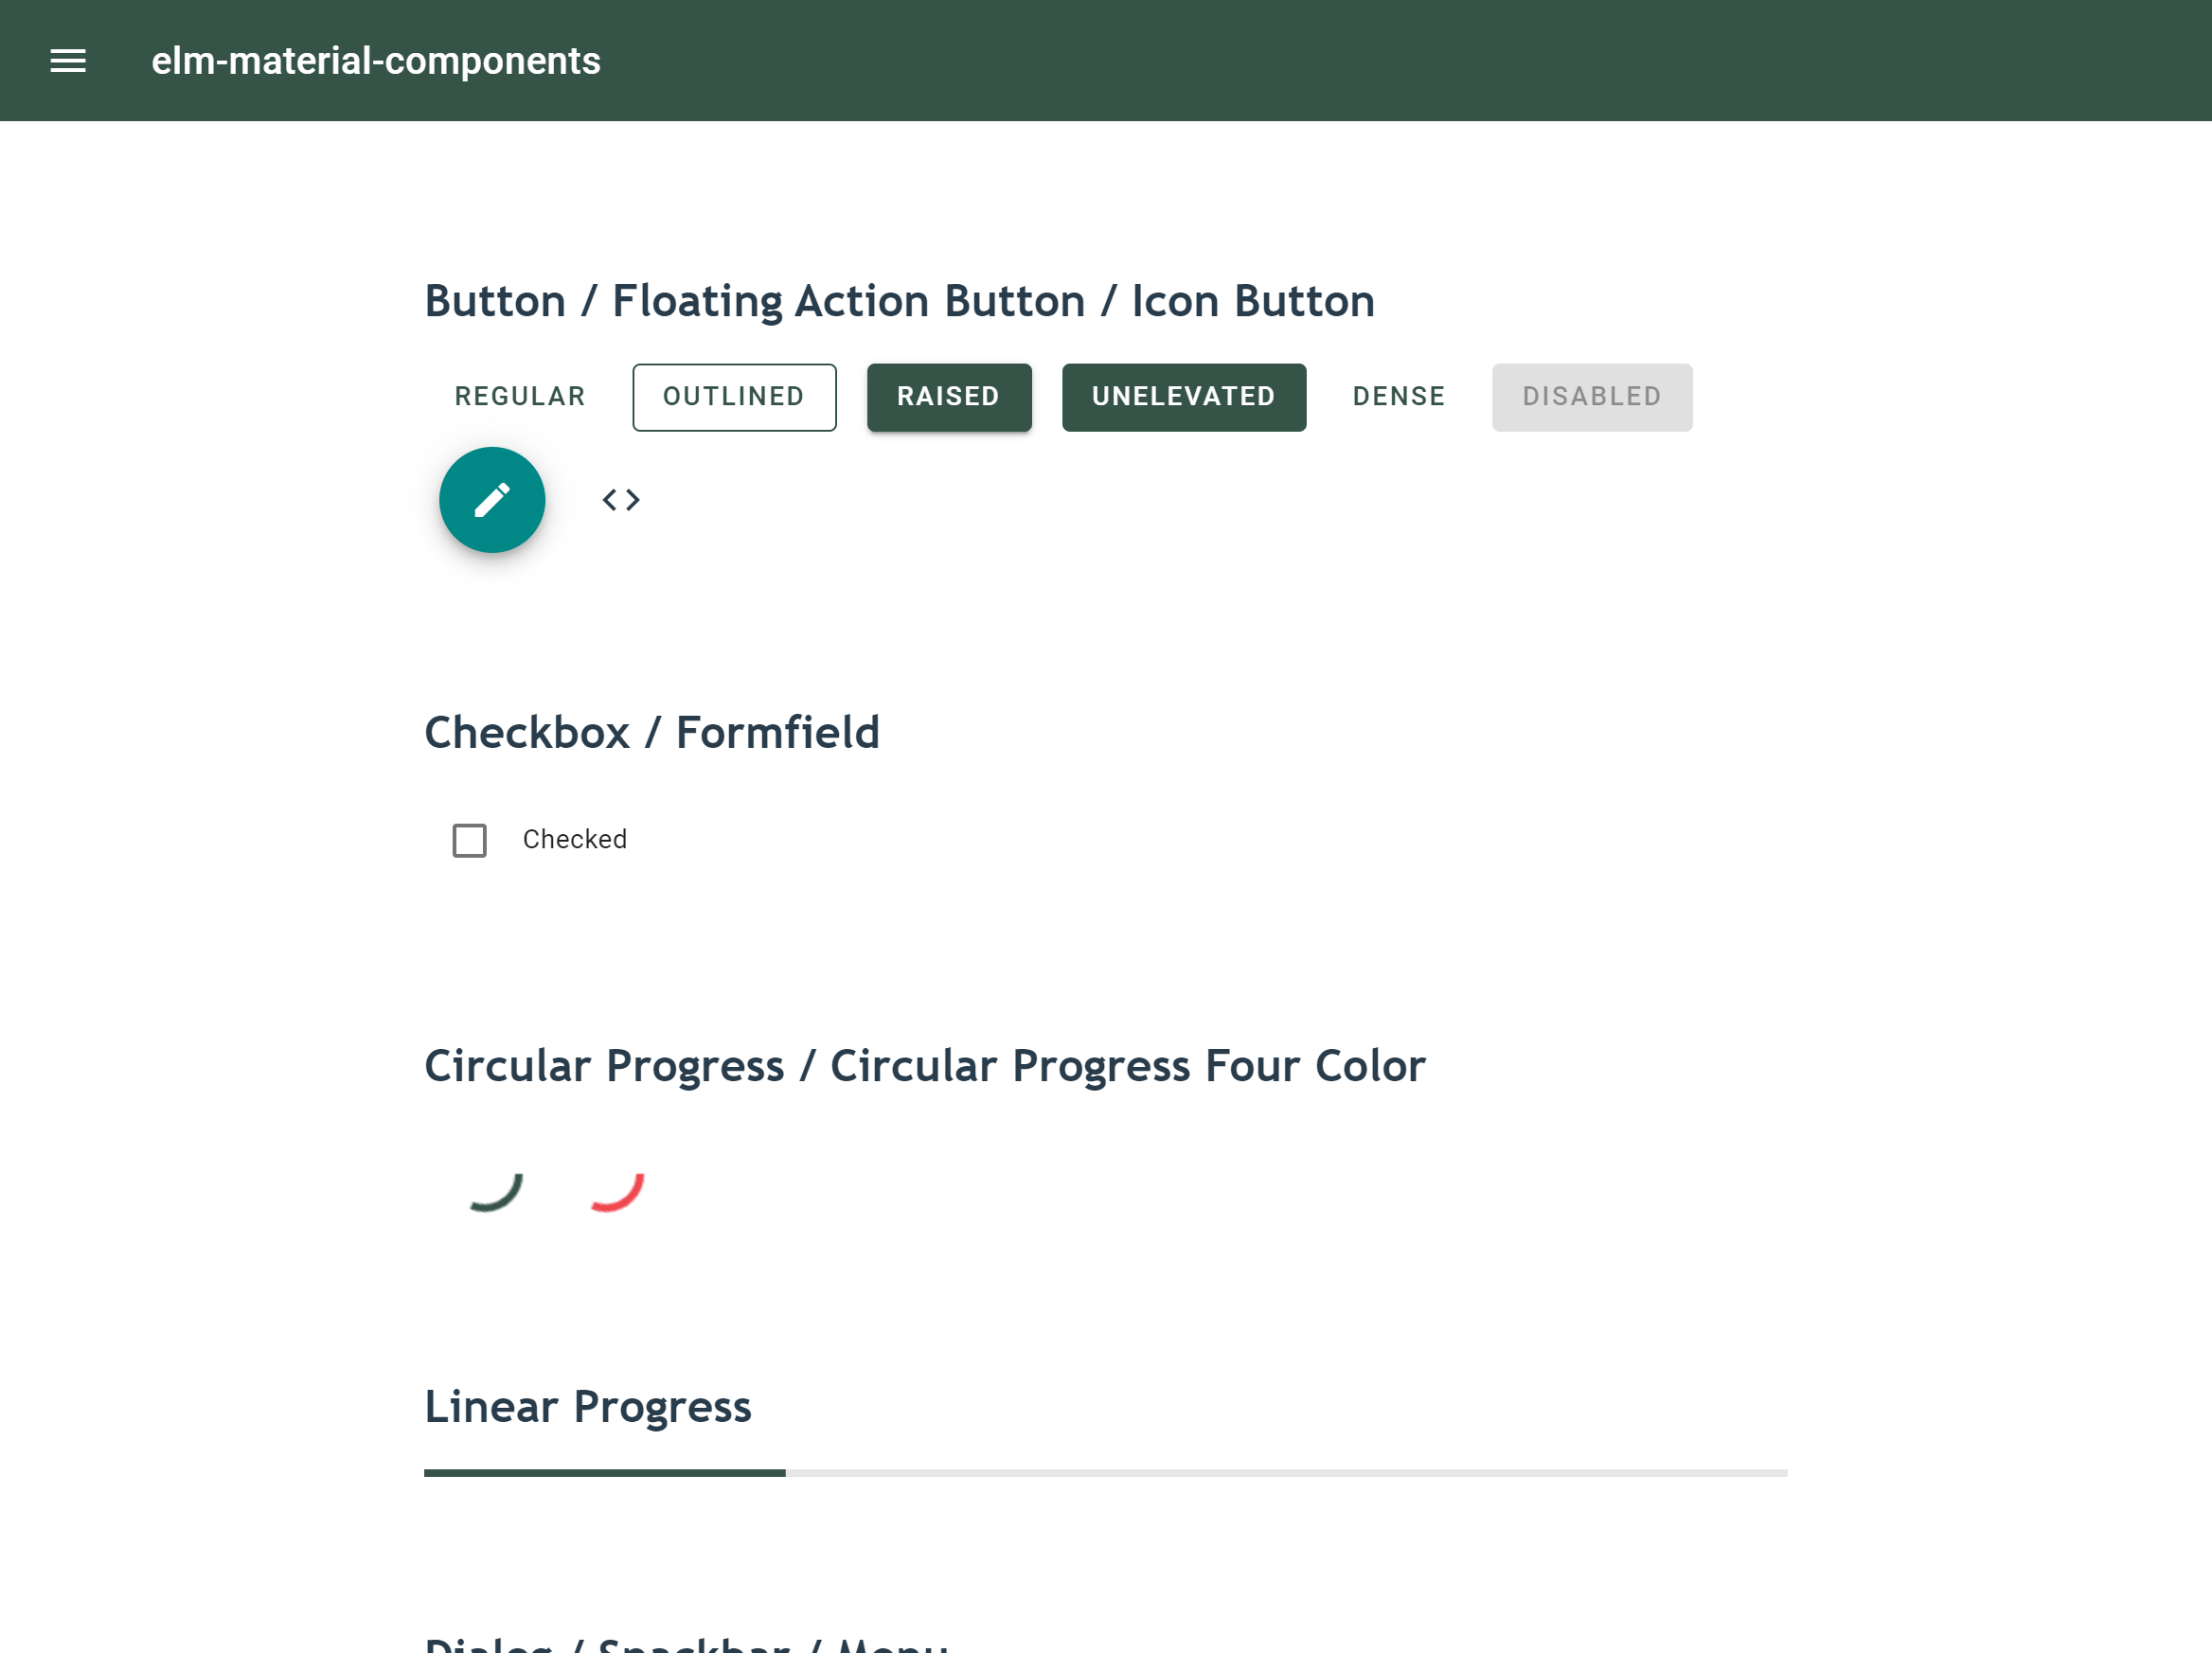
Task: Click the Circular Progress section heading
Action: coord(925,1066)
